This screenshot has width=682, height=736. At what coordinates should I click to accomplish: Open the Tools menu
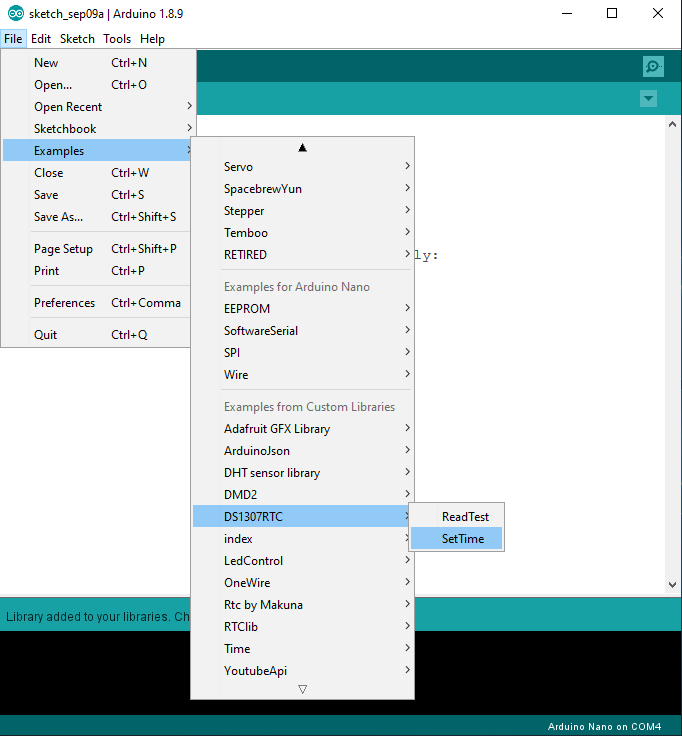tap(117, 39)
